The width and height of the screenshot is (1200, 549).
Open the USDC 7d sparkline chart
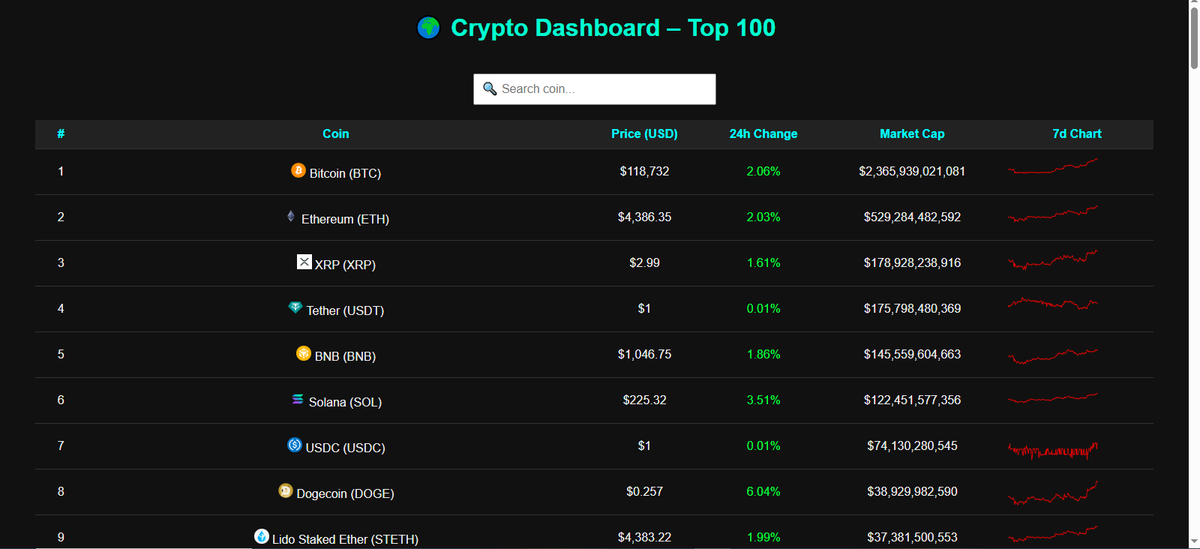point(1053,449)
